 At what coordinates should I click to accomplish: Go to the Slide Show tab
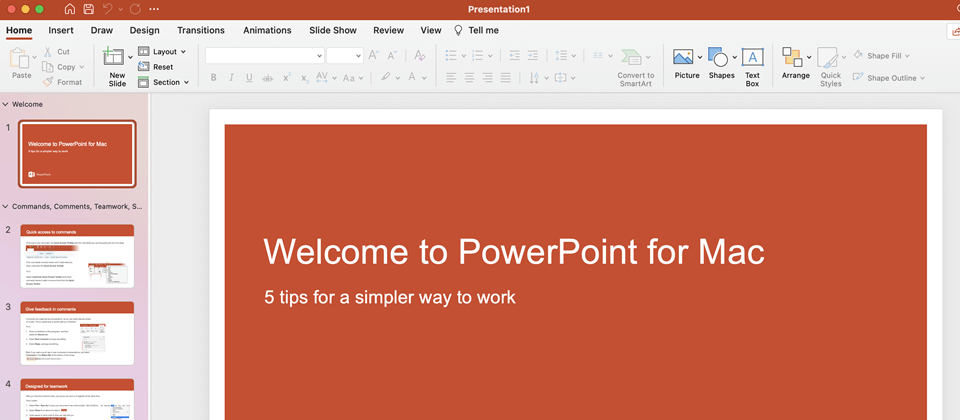(x=332, y=30)
